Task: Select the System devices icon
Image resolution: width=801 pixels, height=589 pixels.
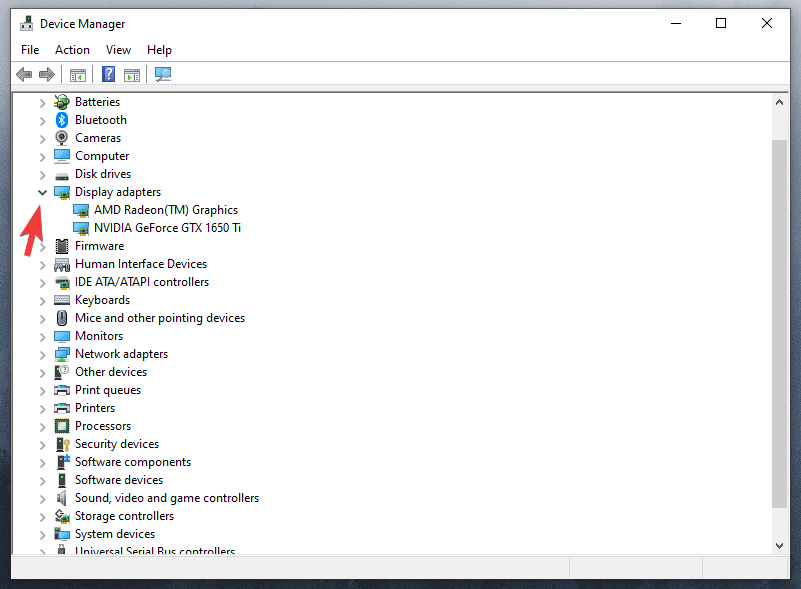Action: point(62,534)
